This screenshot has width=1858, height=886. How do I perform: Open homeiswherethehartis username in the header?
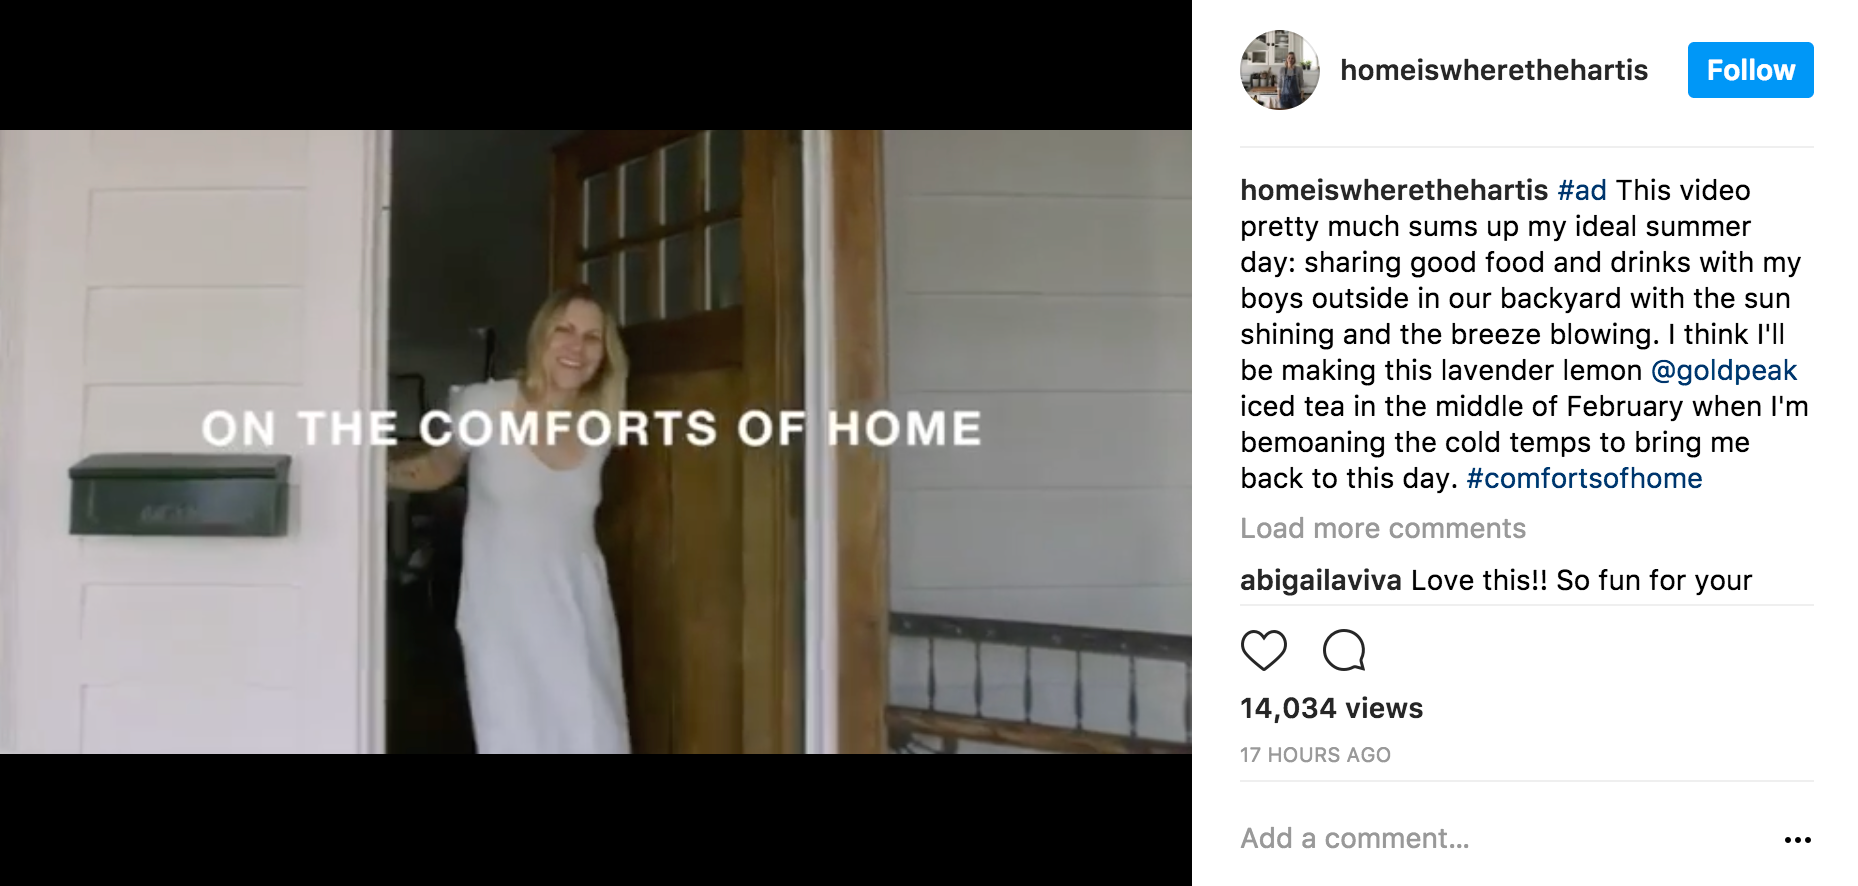1494,70
